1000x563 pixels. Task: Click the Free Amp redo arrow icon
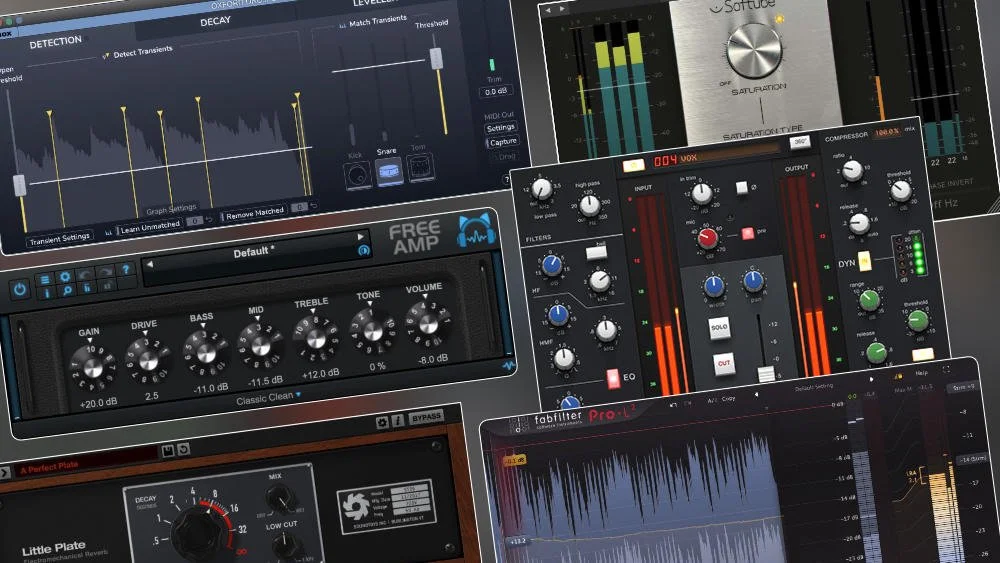pyautogui.click(x=106, y=272)
